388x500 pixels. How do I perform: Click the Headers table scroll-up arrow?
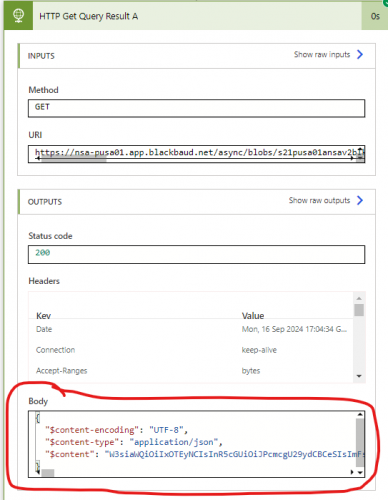click(359, 298)
